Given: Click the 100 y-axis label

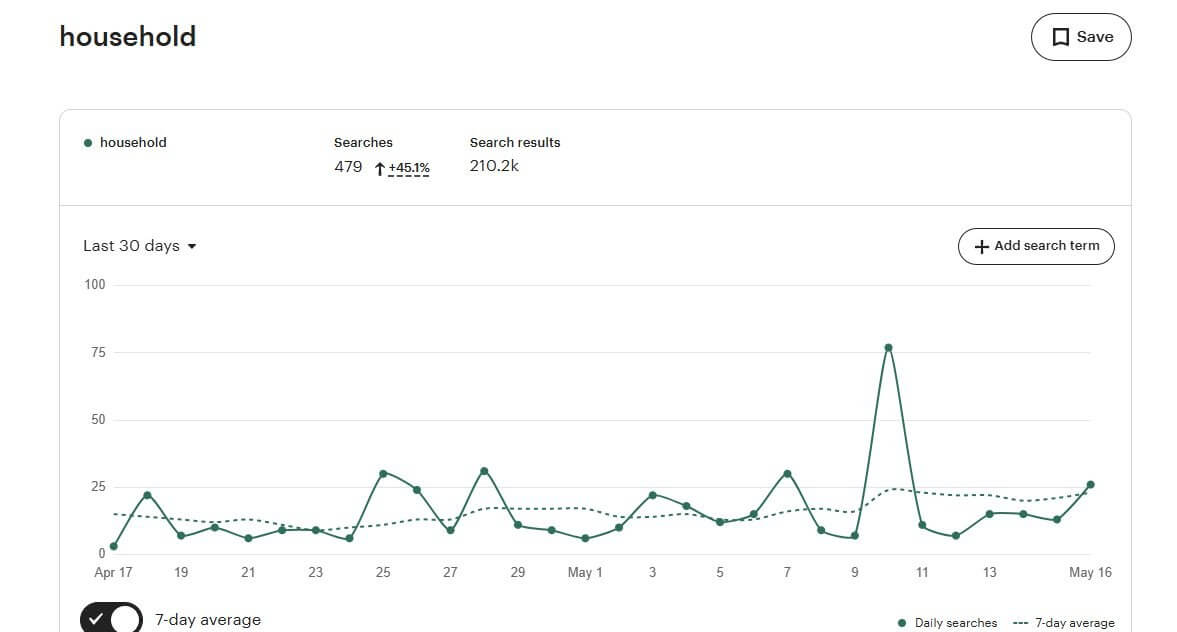Looking at the screenshot, I should point(95,284).
